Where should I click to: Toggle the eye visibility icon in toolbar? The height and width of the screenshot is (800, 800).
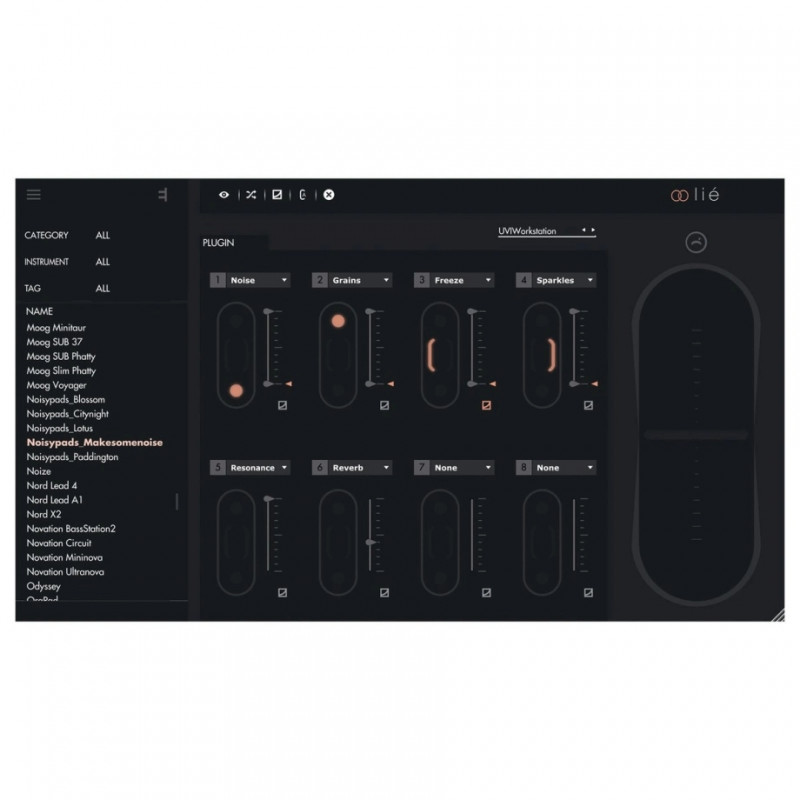tap(224, 195)
